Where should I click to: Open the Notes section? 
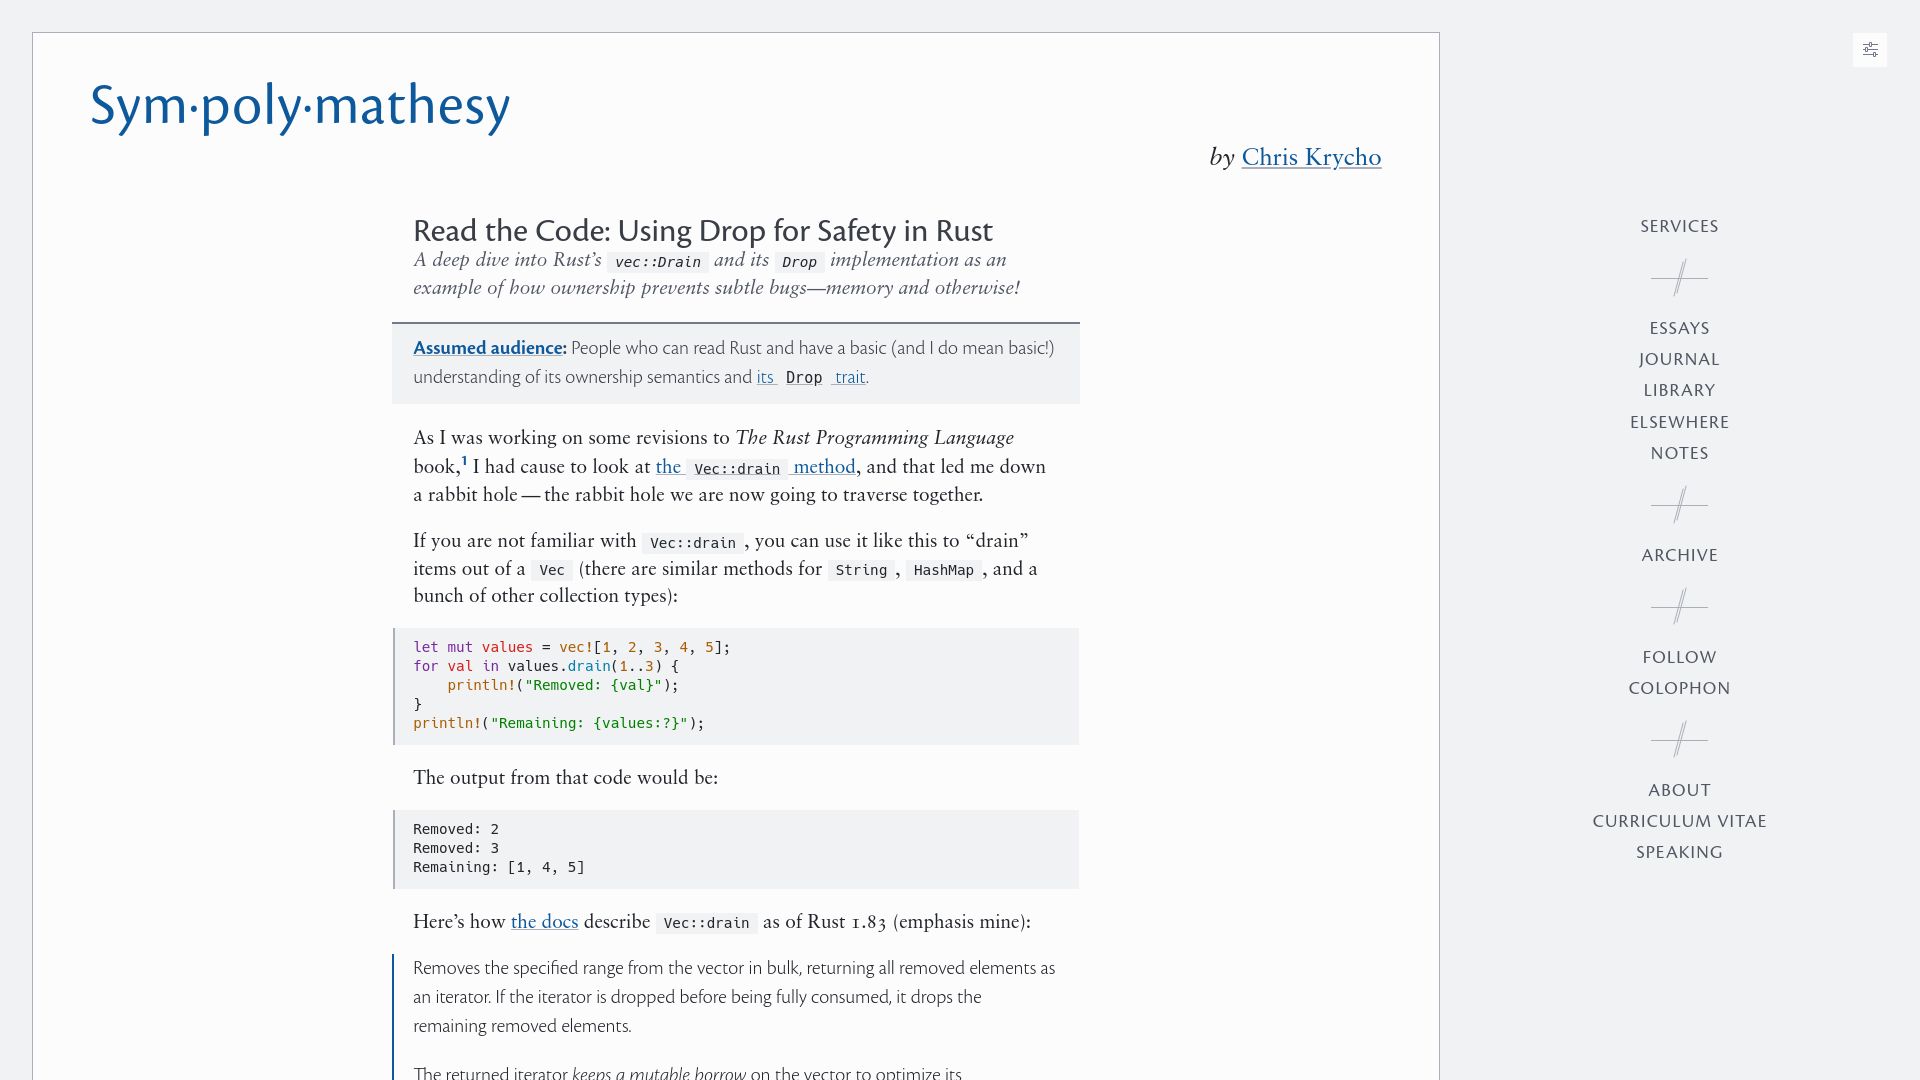point(1679,453)
